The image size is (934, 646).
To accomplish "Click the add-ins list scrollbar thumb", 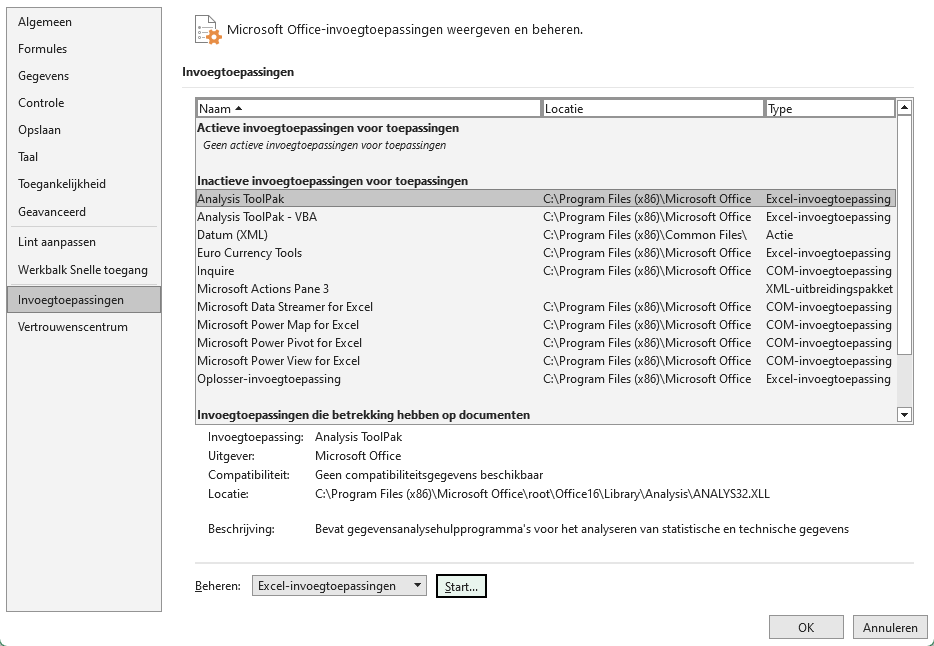I will (904, 235).
